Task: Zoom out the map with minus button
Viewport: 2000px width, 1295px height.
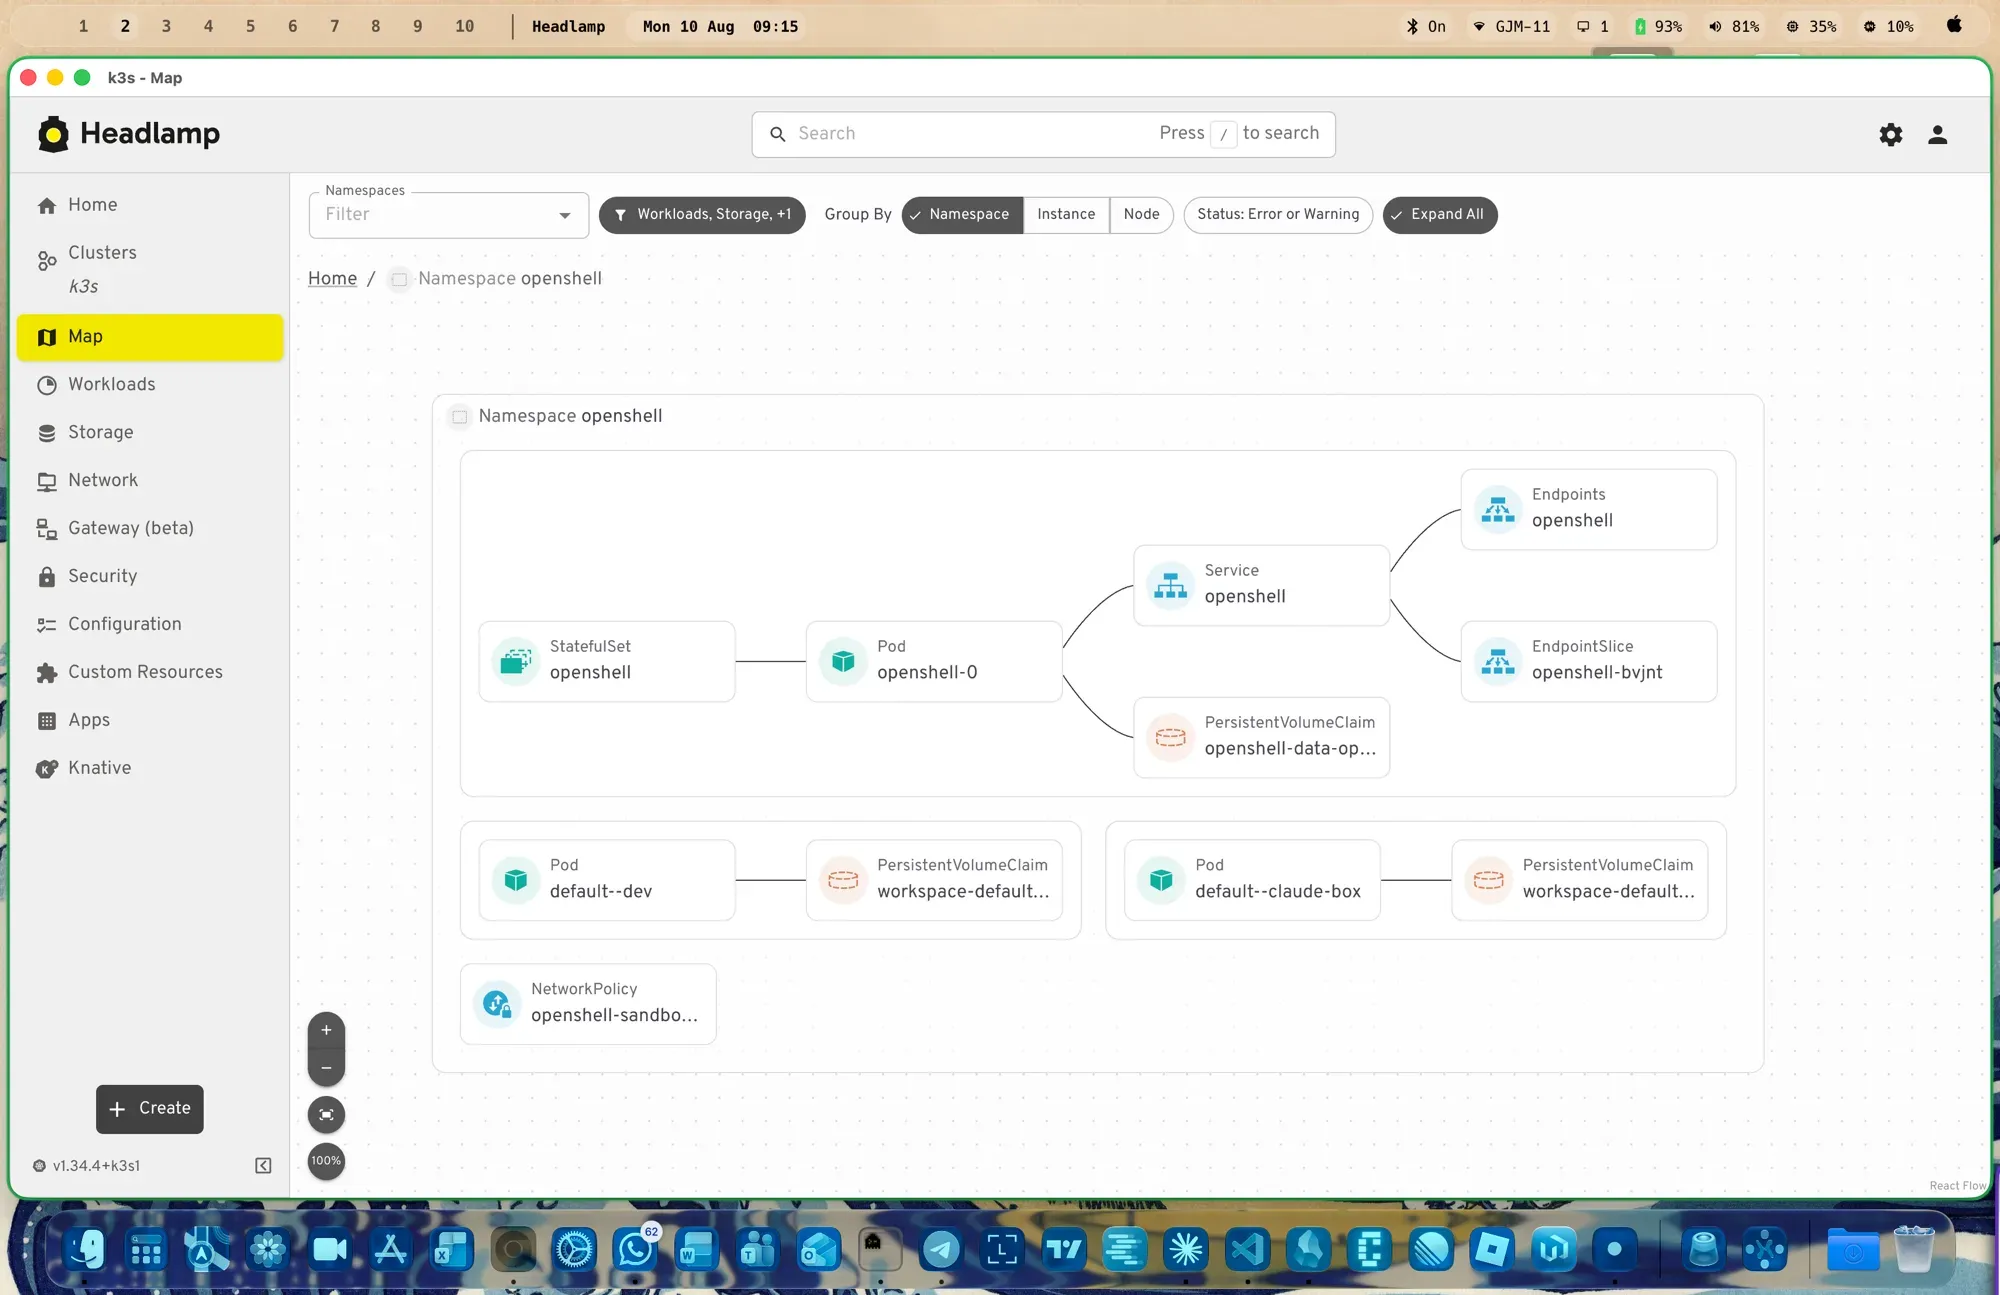Action: coord(326,1068)
